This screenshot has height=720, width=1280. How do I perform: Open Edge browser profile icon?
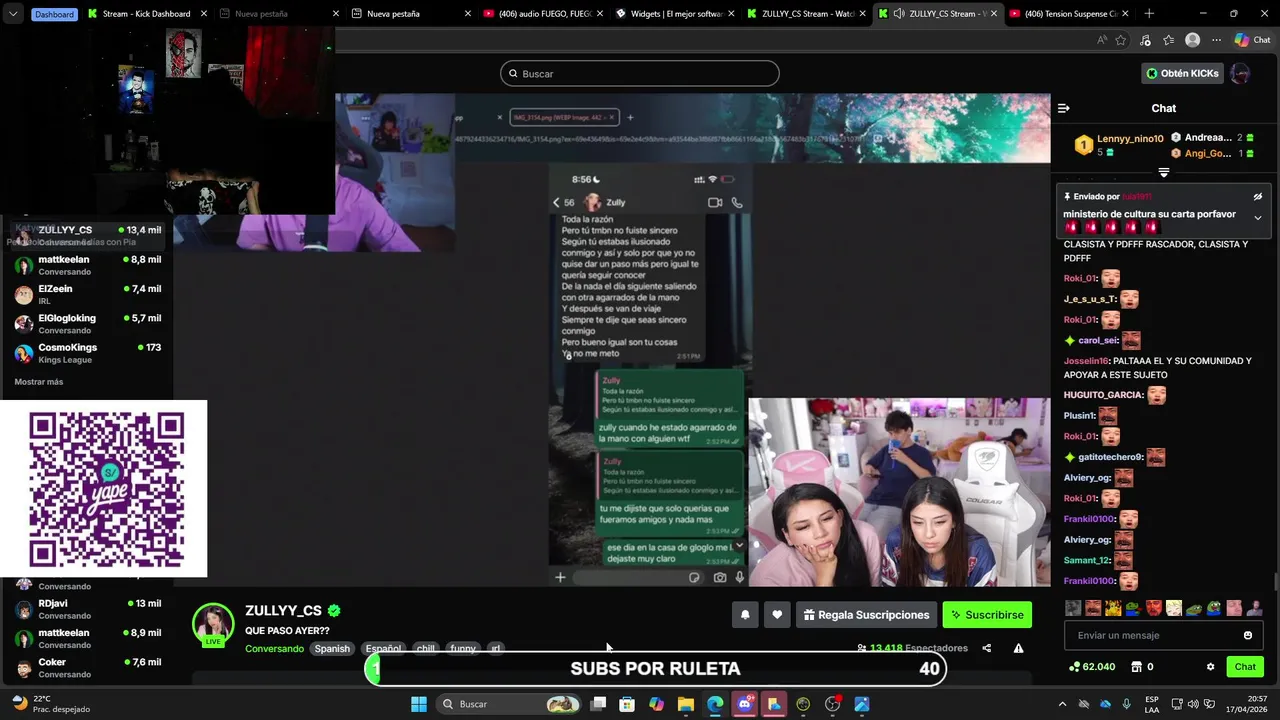1192,40
